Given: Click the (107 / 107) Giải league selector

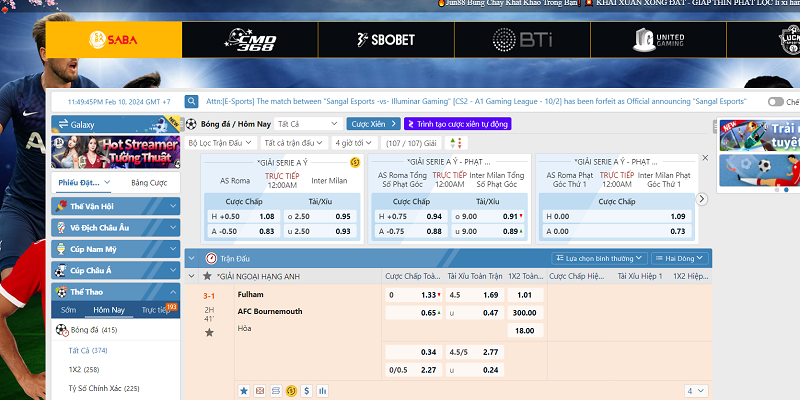Looking at the screenshot, I should coord(411,143).
